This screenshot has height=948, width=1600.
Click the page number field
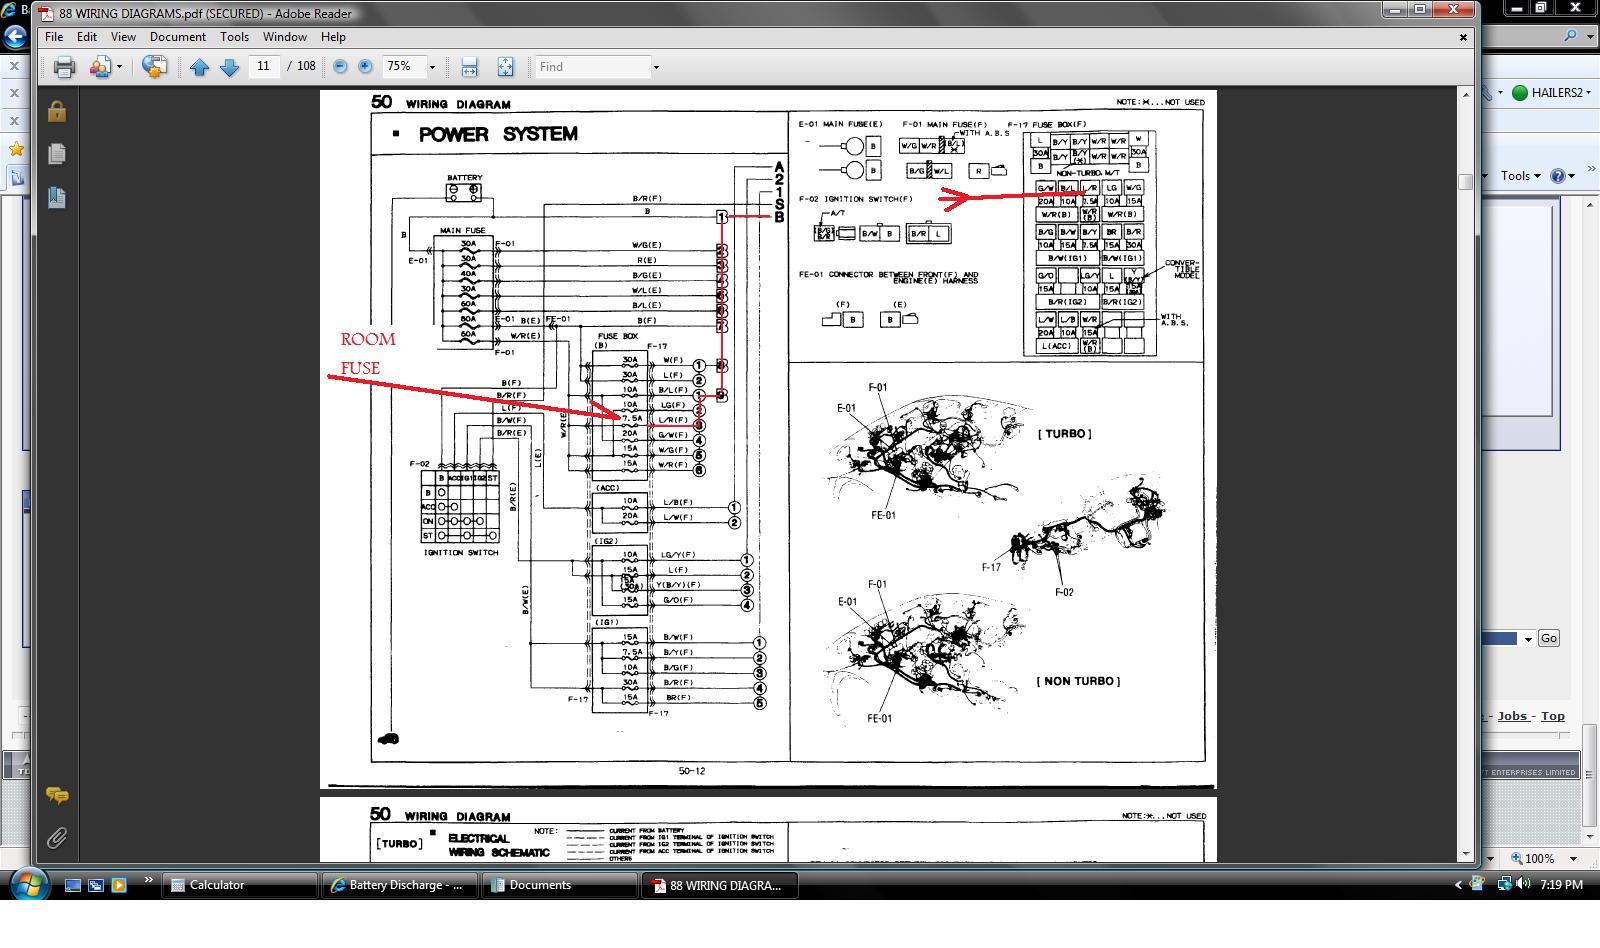pyautogui.click(x=263, y=66)
